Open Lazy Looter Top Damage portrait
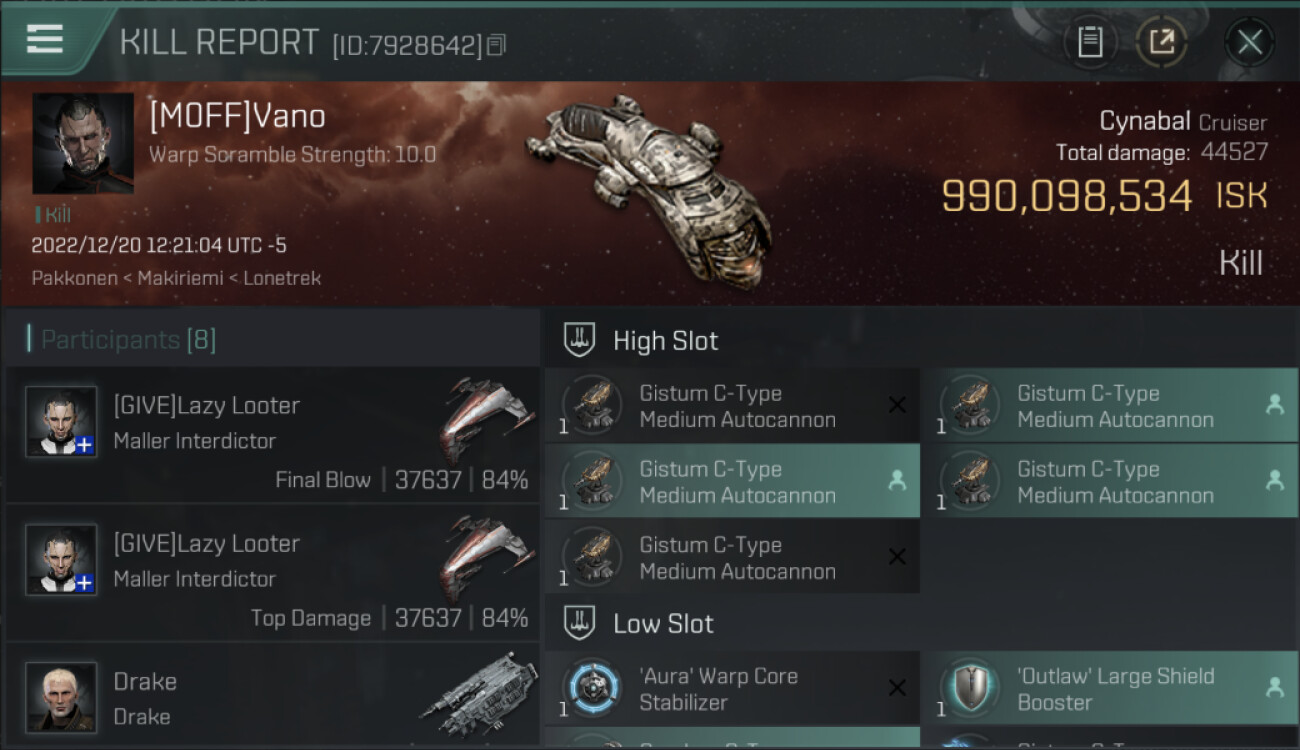The height and width of the screenshot is (750, 1300). click(61, 560)
